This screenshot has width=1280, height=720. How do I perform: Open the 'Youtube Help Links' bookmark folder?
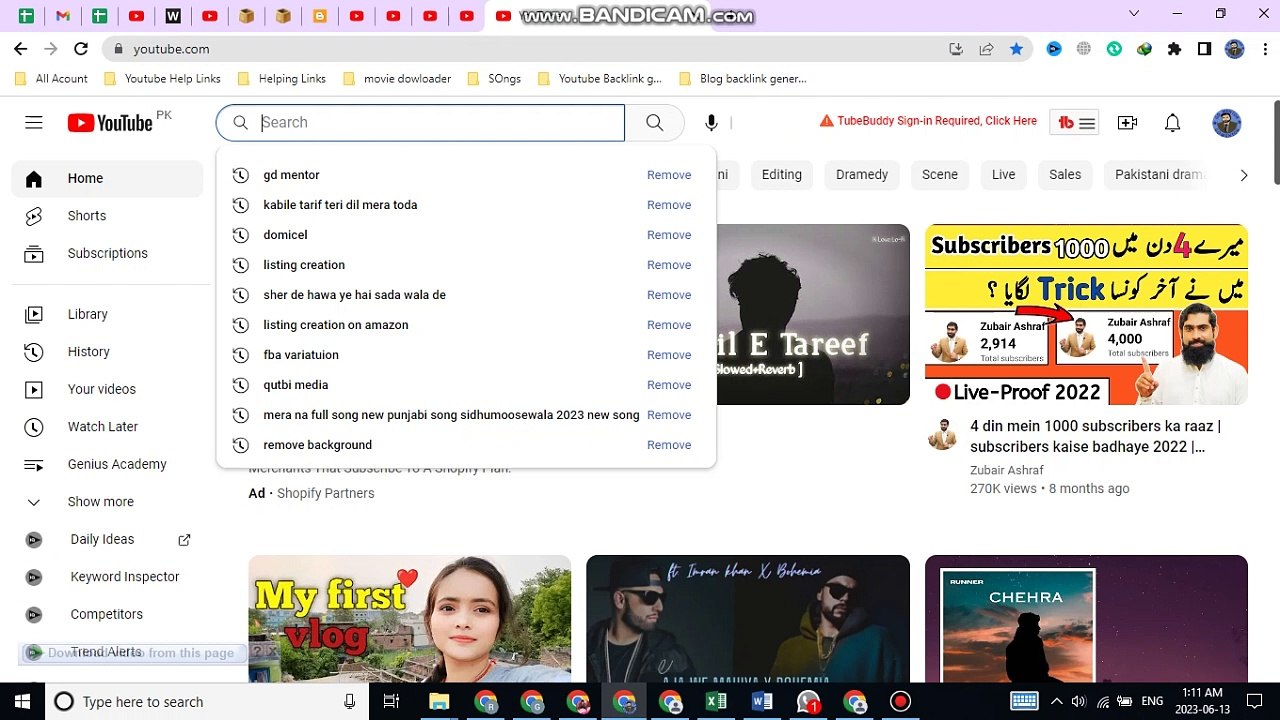coord(162,78)
